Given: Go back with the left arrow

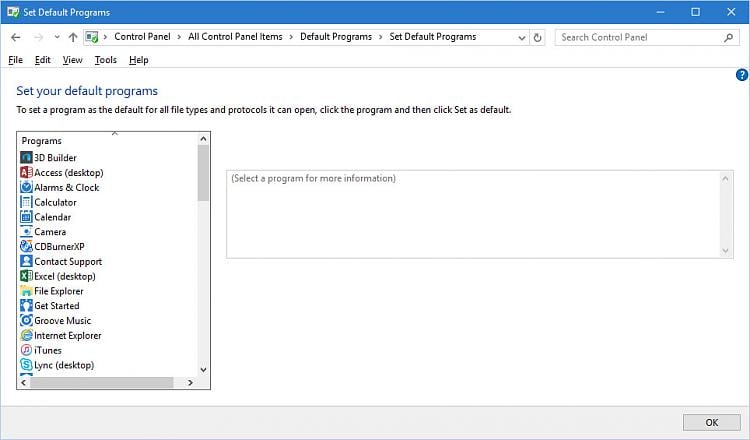Looking at the screenshot, I should pyautogui.click(x=16, y=37).
